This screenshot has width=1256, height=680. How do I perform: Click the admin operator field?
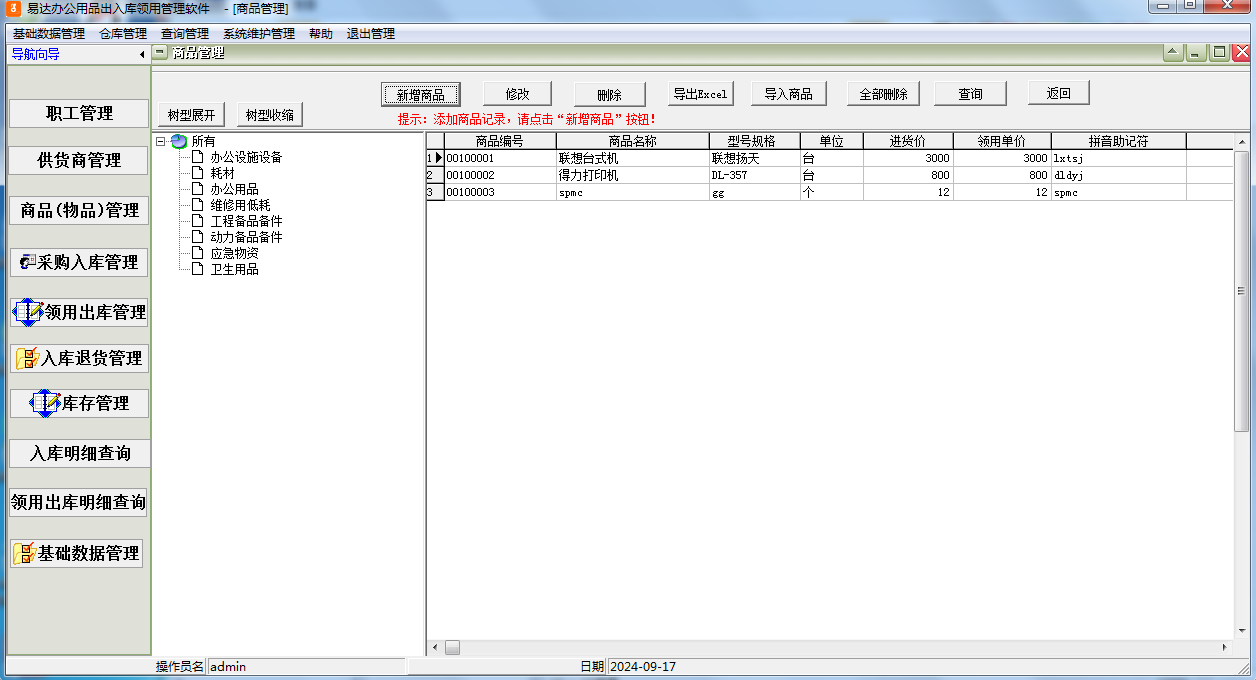click(306, 666)
